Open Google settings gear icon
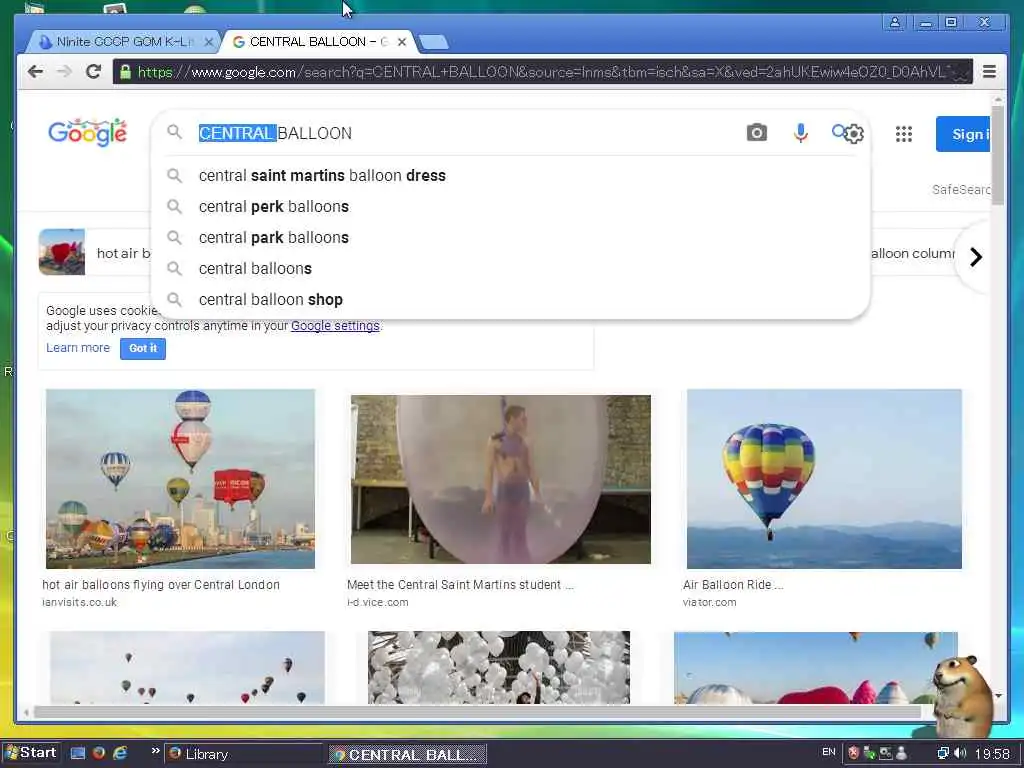This screenshot has height=768, width=1024. point(854,134)
